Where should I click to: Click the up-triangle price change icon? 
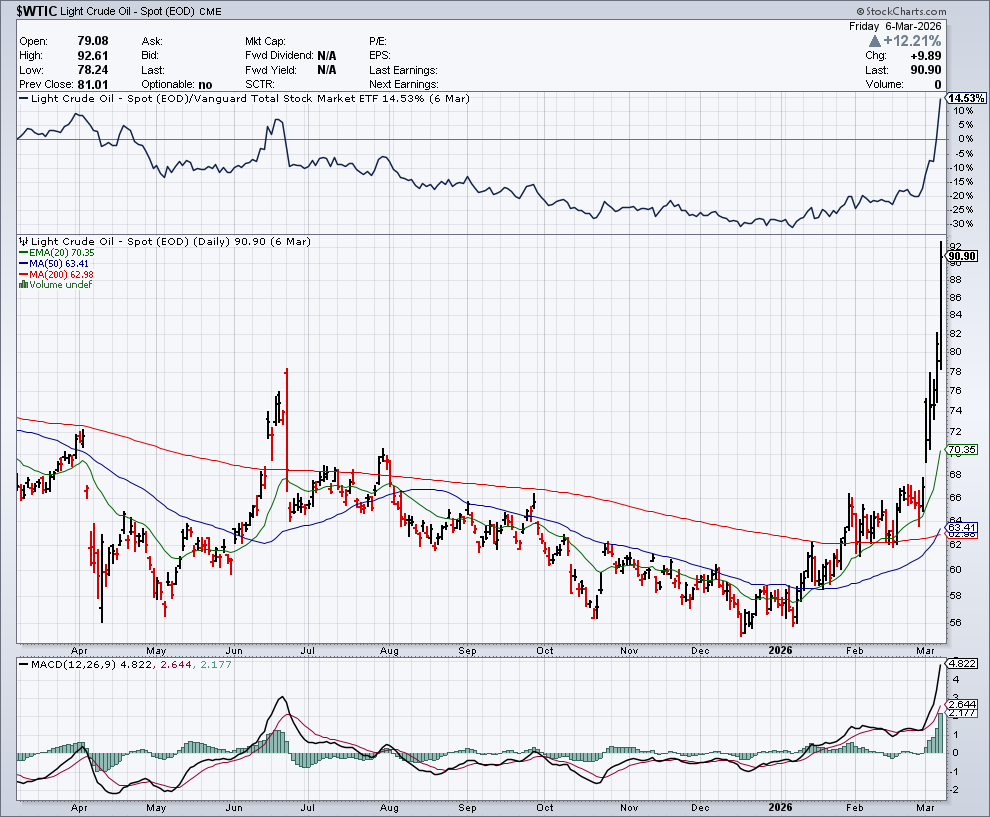point(874,41)
